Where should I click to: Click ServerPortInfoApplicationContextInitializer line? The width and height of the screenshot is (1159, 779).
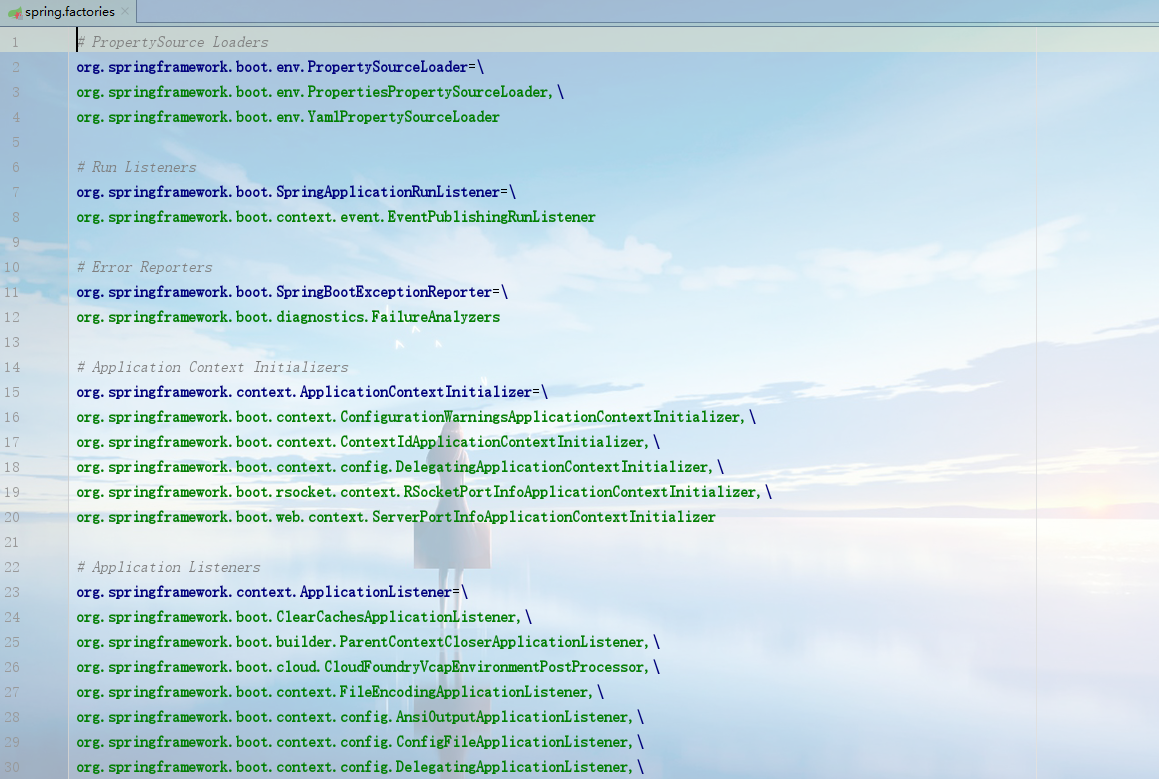pos(396,517)
